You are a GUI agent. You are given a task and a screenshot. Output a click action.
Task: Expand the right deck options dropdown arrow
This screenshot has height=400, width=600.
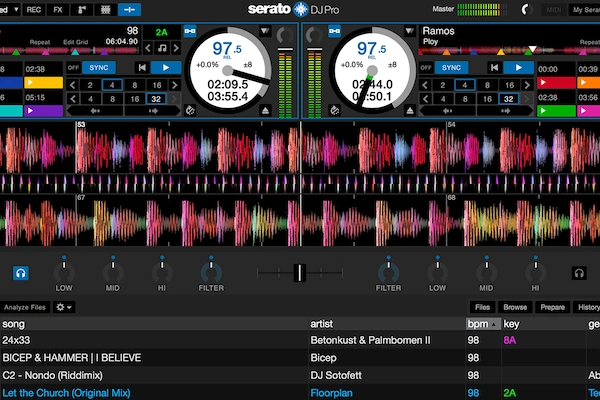tap(409, 31)
